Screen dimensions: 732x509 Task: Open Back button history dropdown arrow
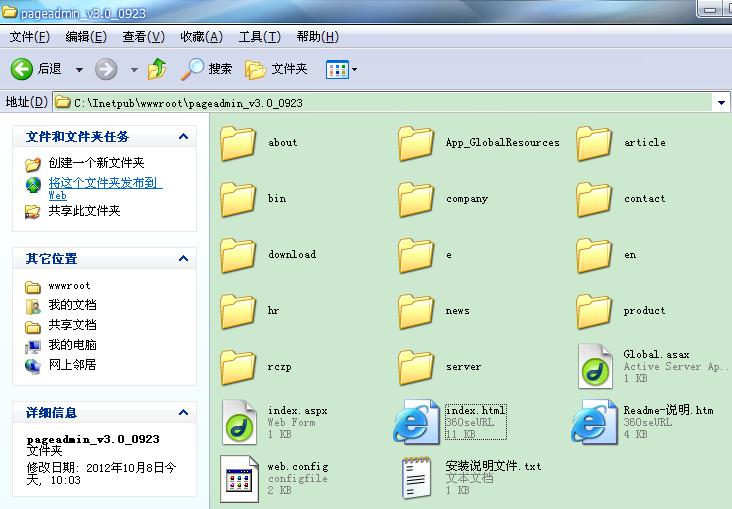[x=79, y=69]
